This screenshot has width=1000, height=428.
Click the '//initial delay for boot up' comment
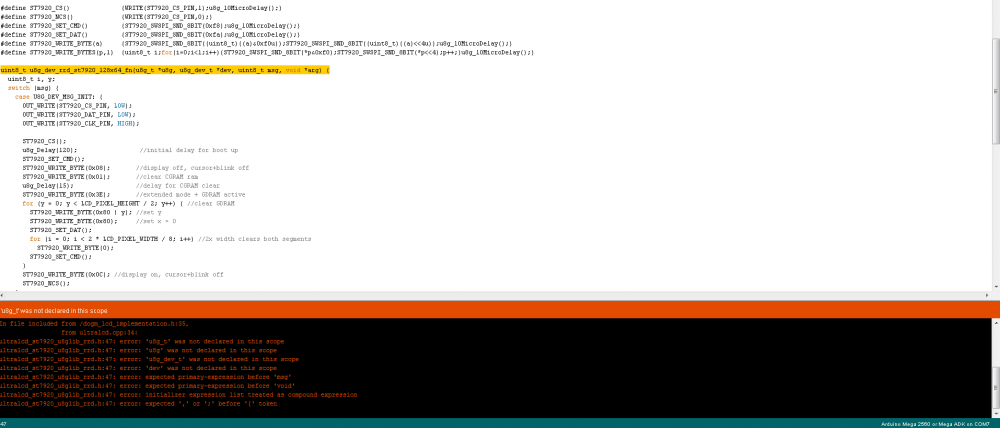pos(188,150)
